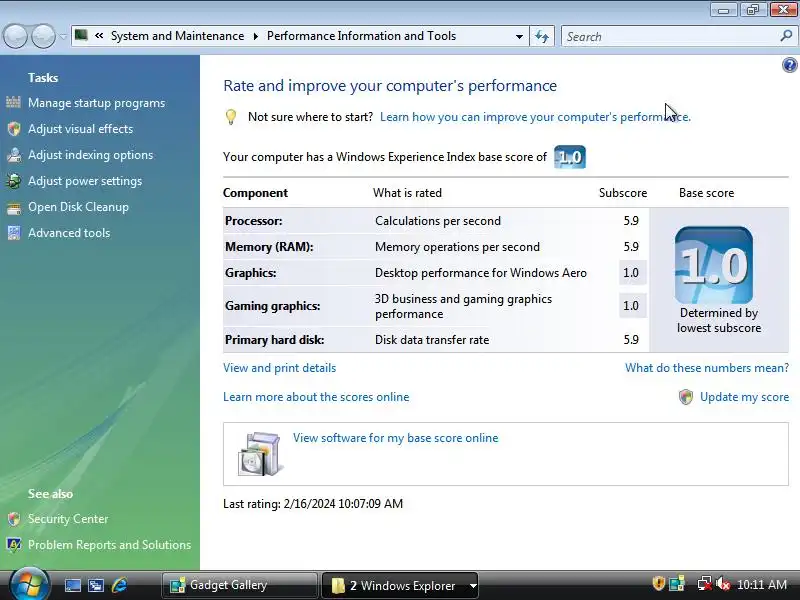Click the Manage startup programs icon
Image resolution: width=800 pixels, height=600 pixels.
[x=14, y=103]
